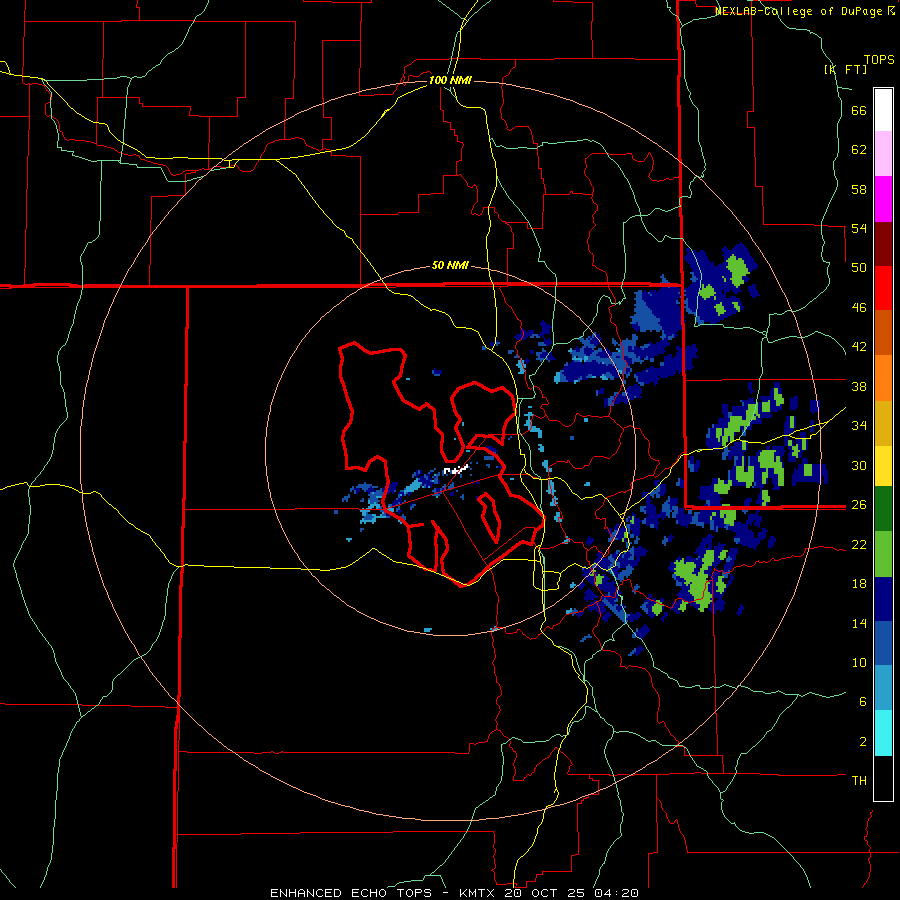Select the dark red legend swatch

click(883, 243)
